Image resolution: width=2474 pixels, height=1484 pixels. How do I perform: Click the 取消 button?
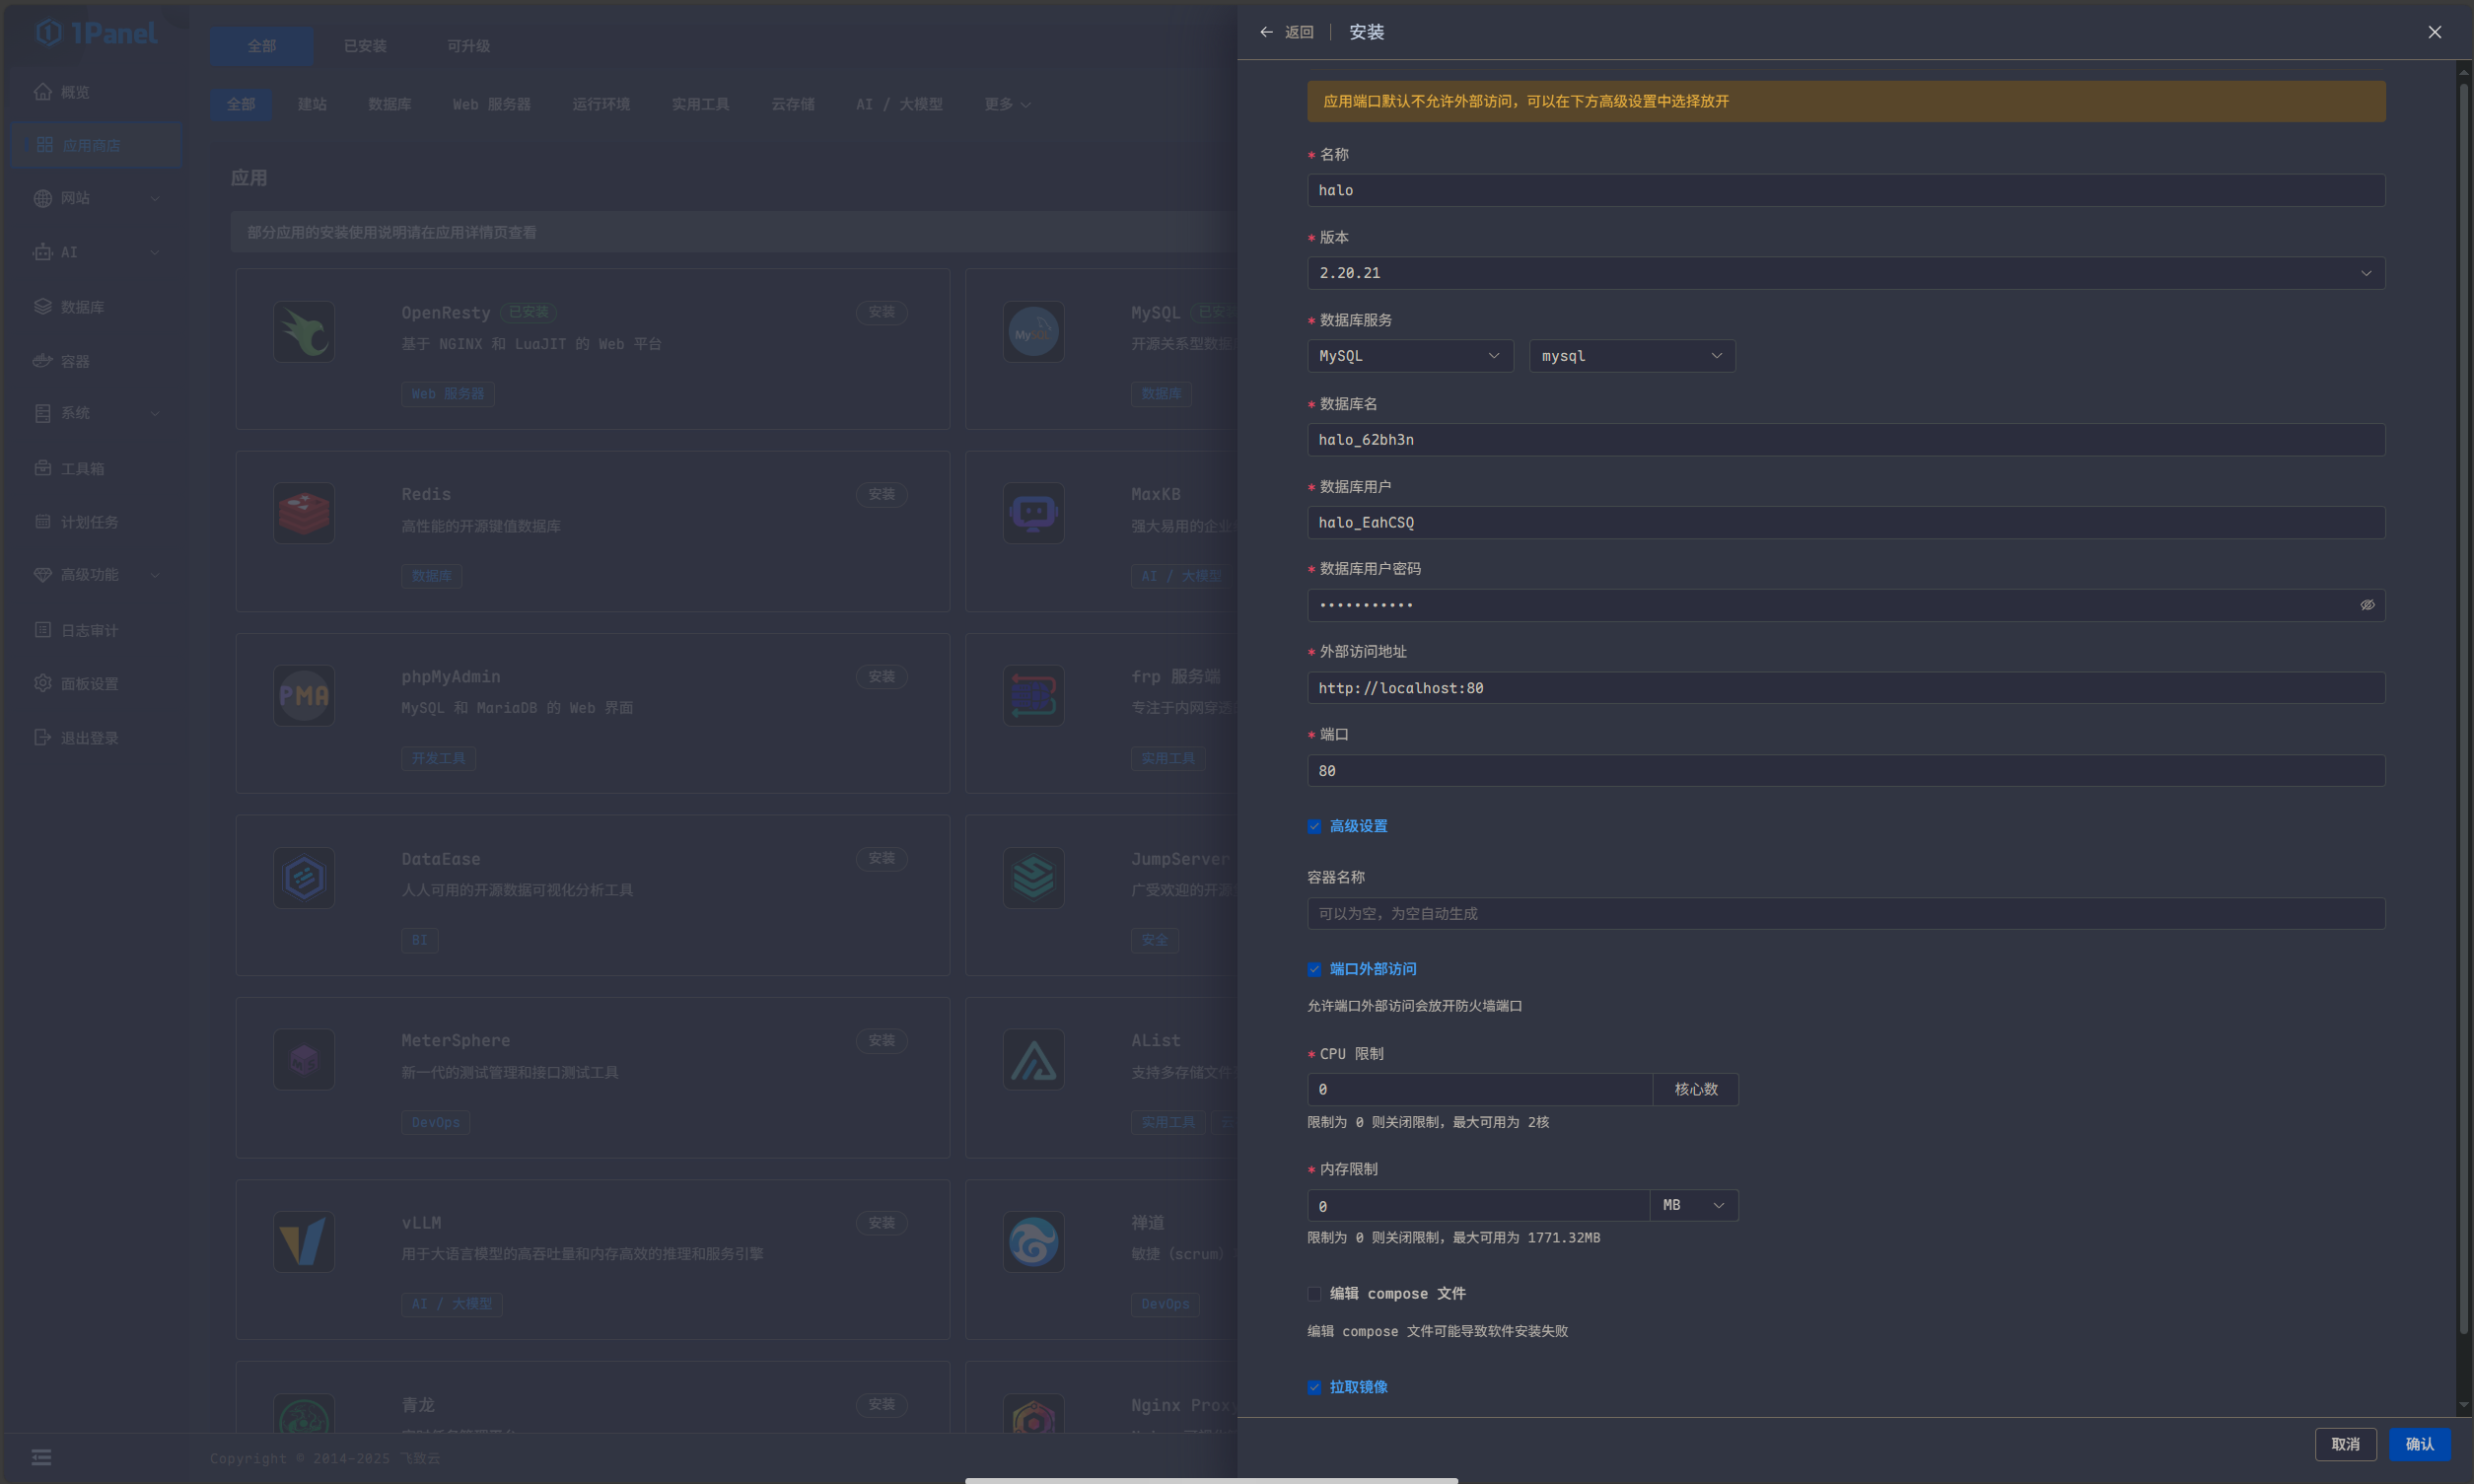point(2345,1444)
